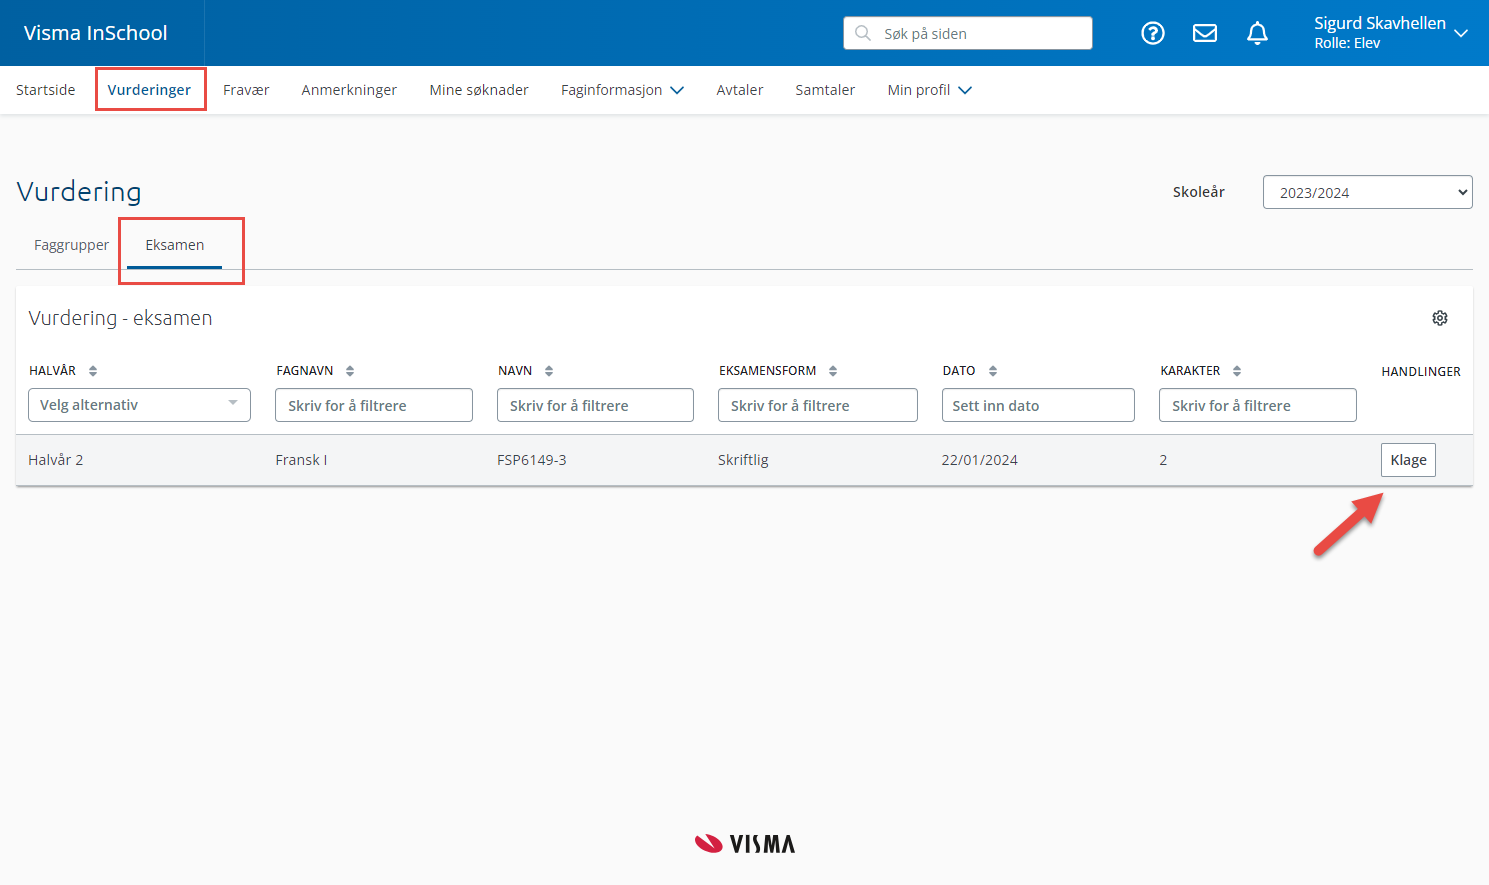Viewport: 1489px width, 885px height.
Task: Switch to the Faggrupper tab
Action: pyautogui.click(x=71, y=245)
